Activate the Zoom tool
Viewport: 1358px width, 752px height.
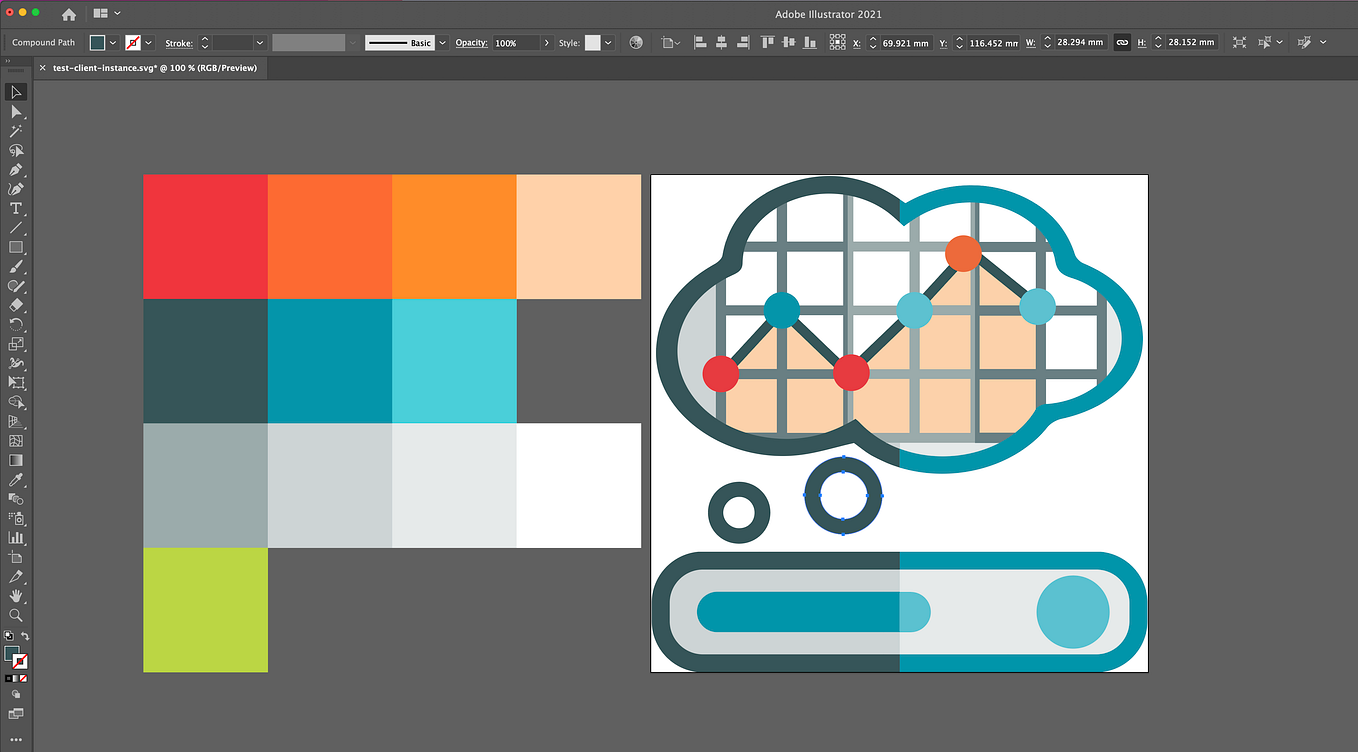coord(16,615)
